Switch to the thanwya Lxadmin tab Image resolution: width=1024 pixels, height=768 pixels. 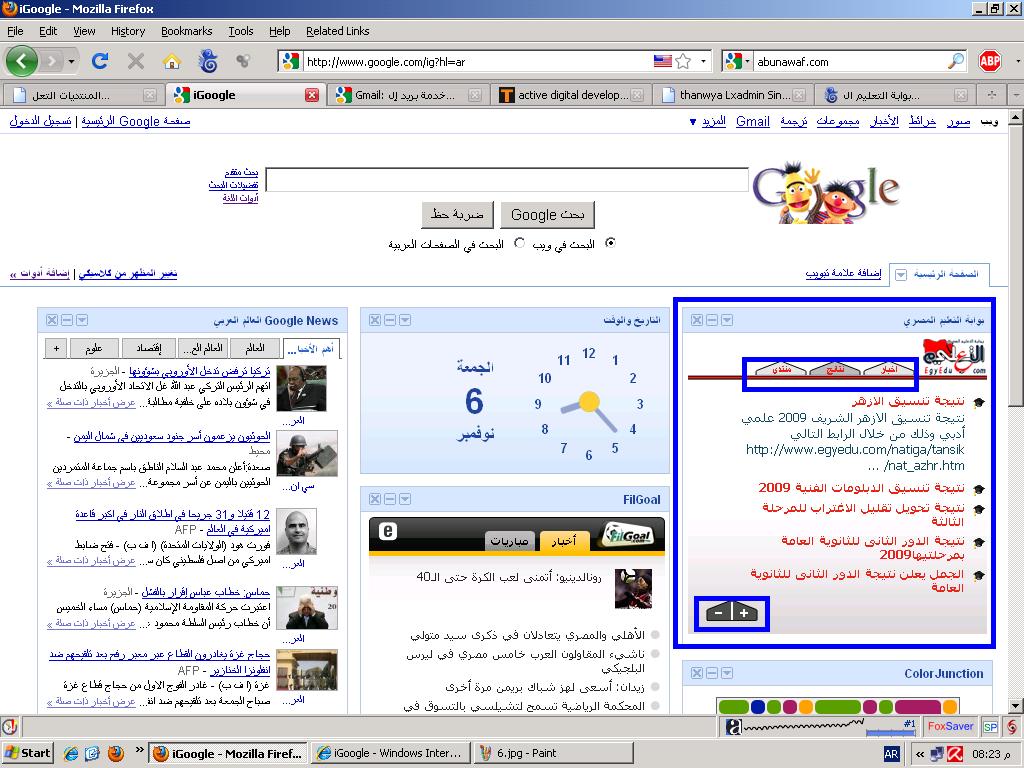733,95
